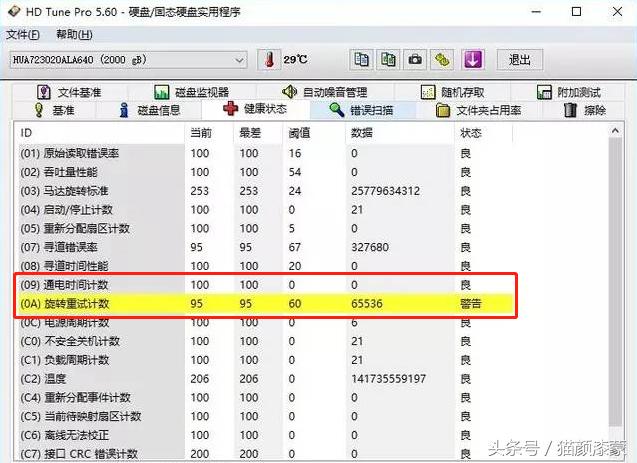The image size is (637, 463).
Task: Click the purple download arrow icon
Action: click(473, 60)
